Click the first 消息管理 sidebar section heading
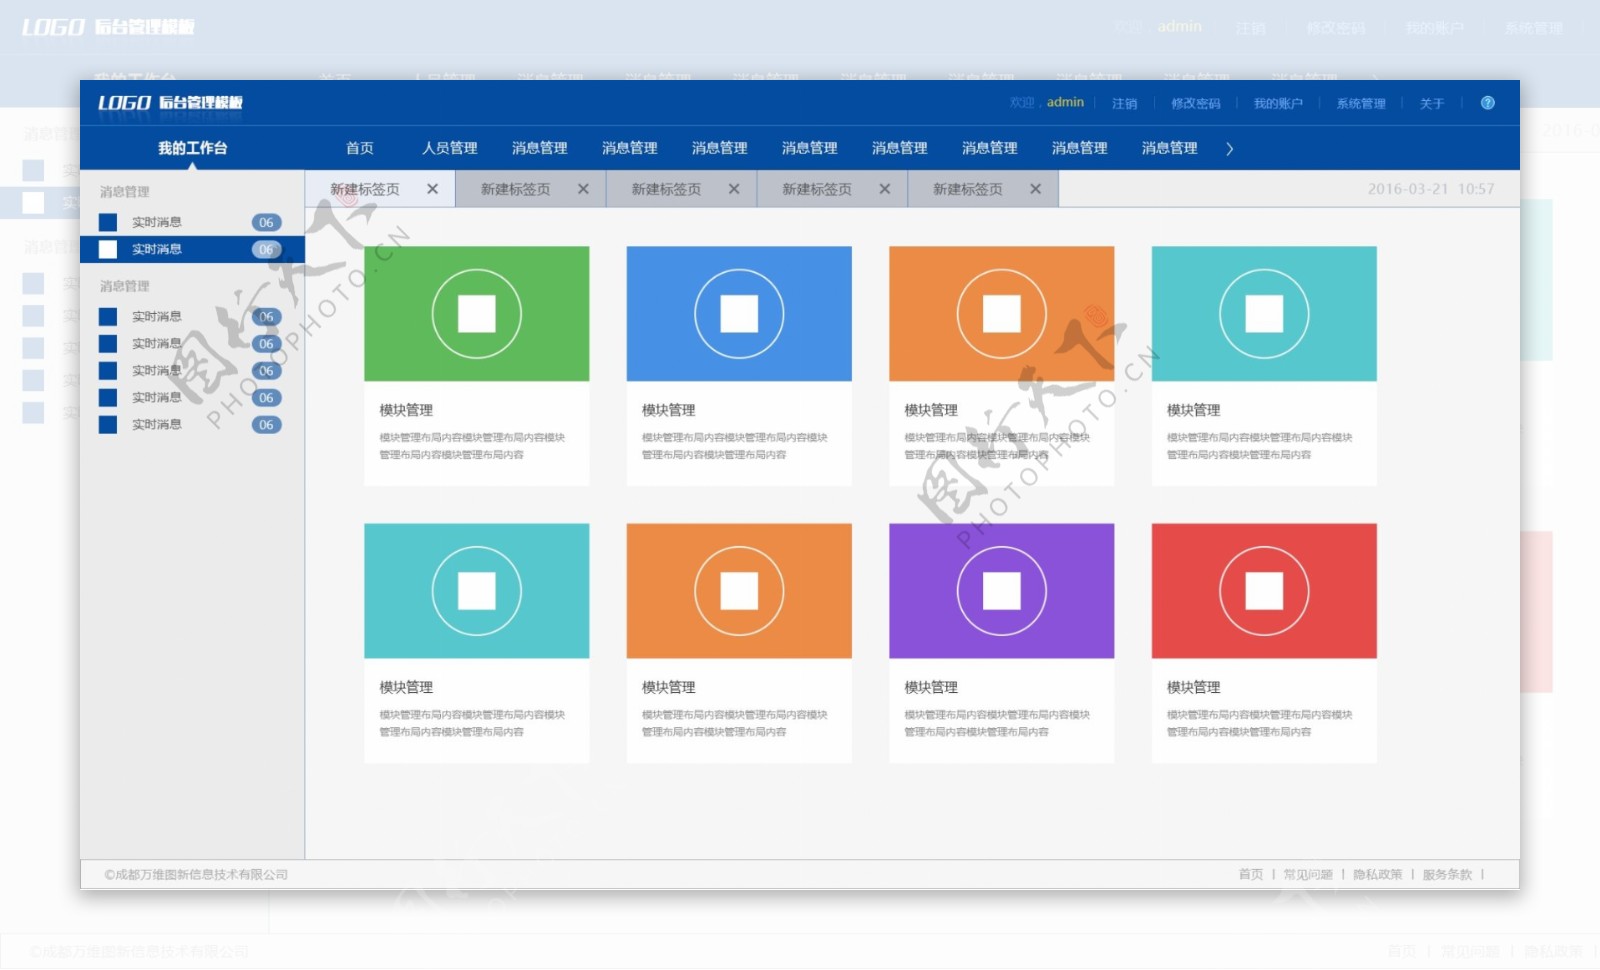1600x970 pixels. [x=125, y=191]
